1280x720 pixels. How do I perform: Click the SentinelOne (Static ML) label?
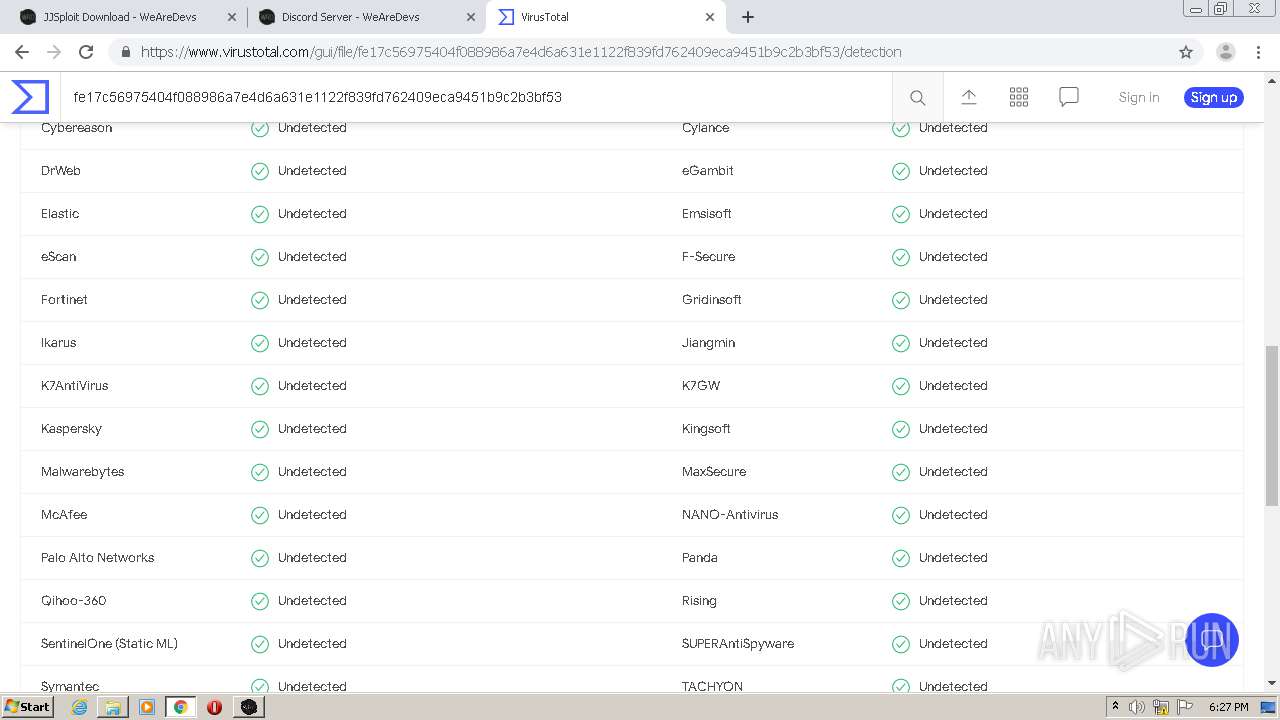109,643
